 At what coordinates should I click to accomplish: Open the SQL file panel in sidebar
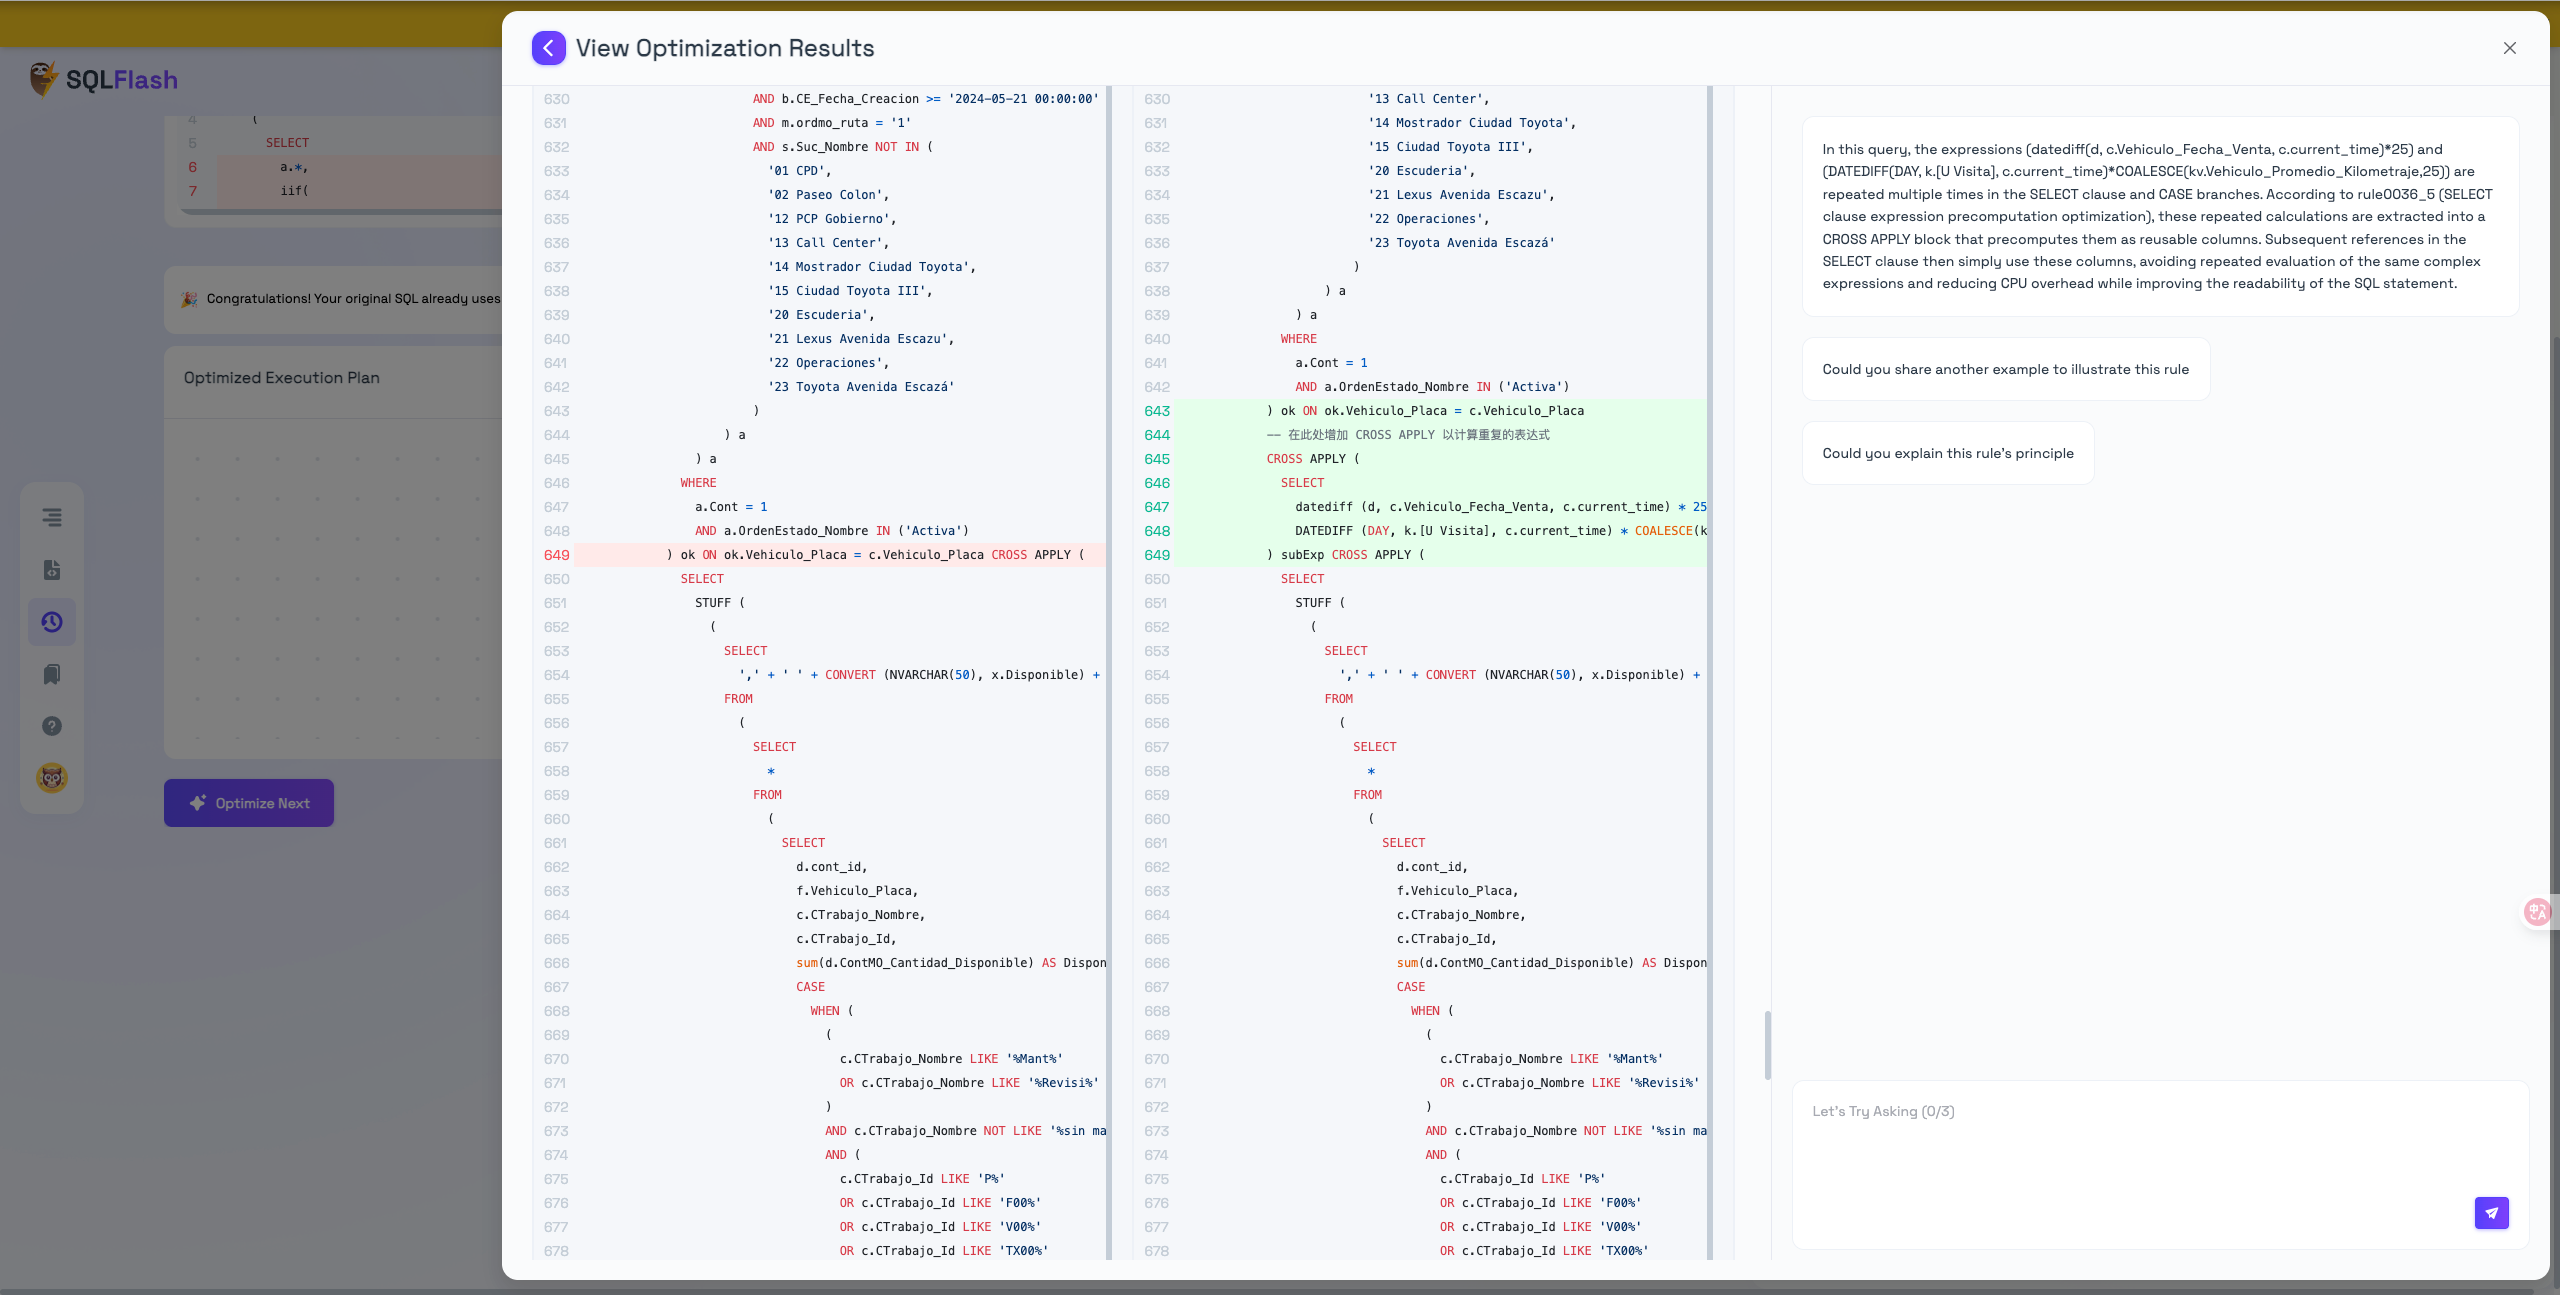(x=52, y=570)
